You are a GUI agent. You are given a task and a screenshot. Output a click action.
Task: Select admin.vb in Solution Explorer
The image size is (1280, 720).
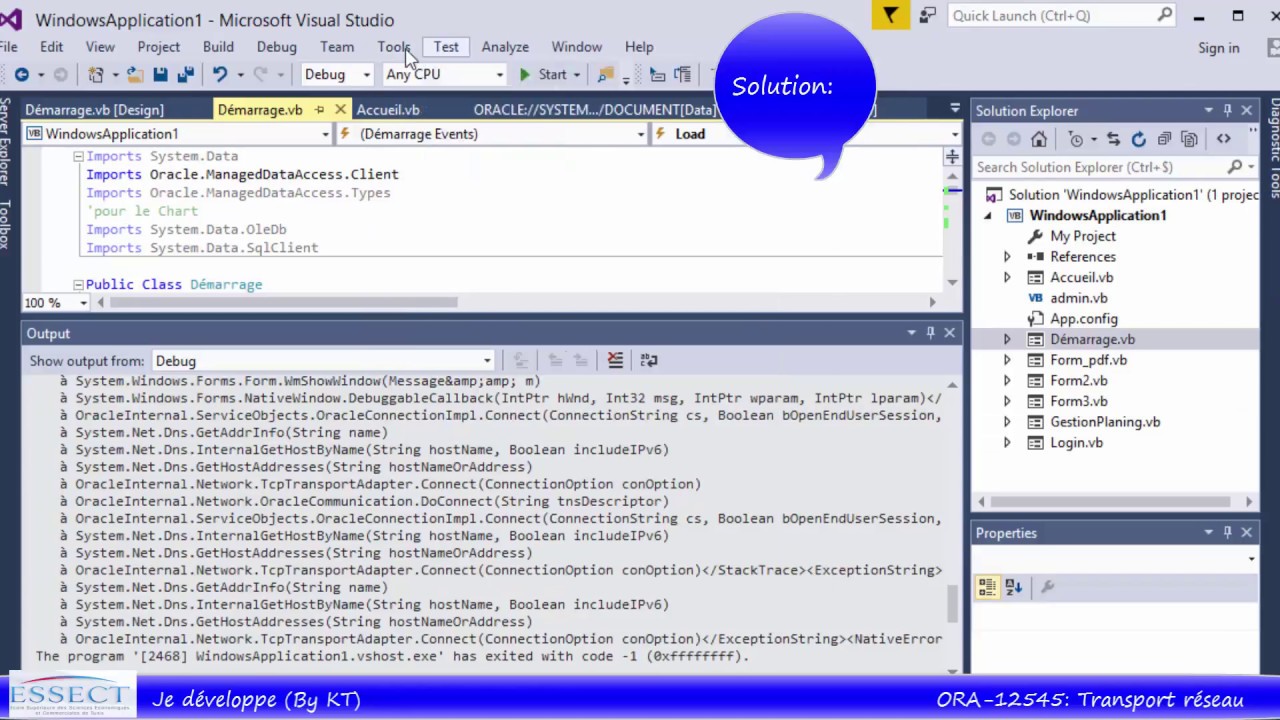(1078, 298)
